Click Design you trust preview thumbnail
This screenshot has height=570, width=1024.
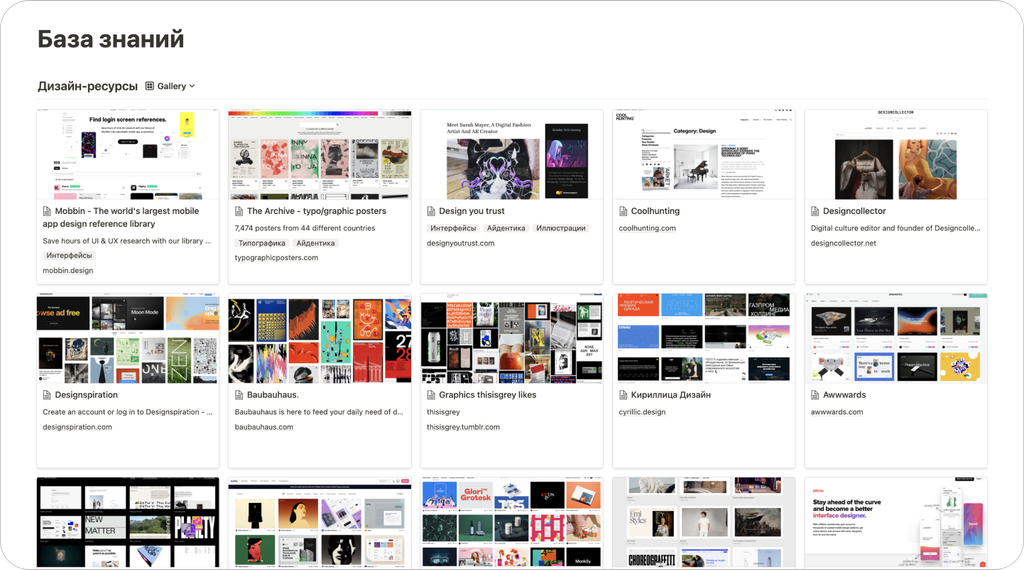pos(512,155)
